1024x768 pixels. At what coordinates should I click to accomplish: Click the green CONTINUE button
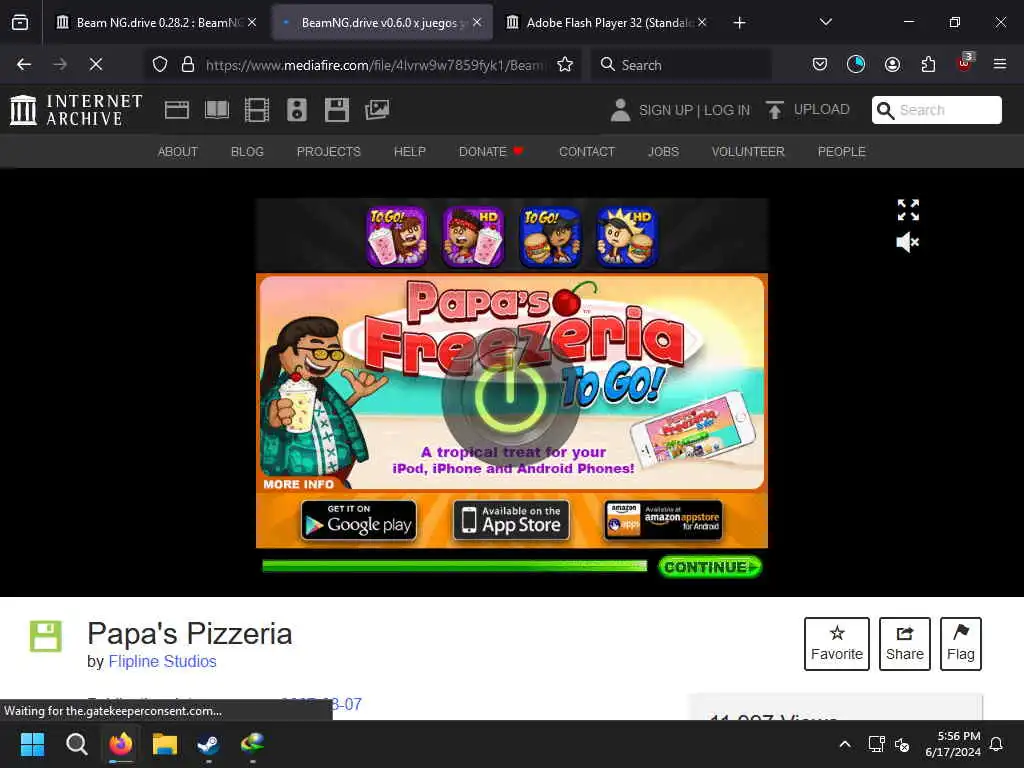pyautogui.click(x=709, y=567)
